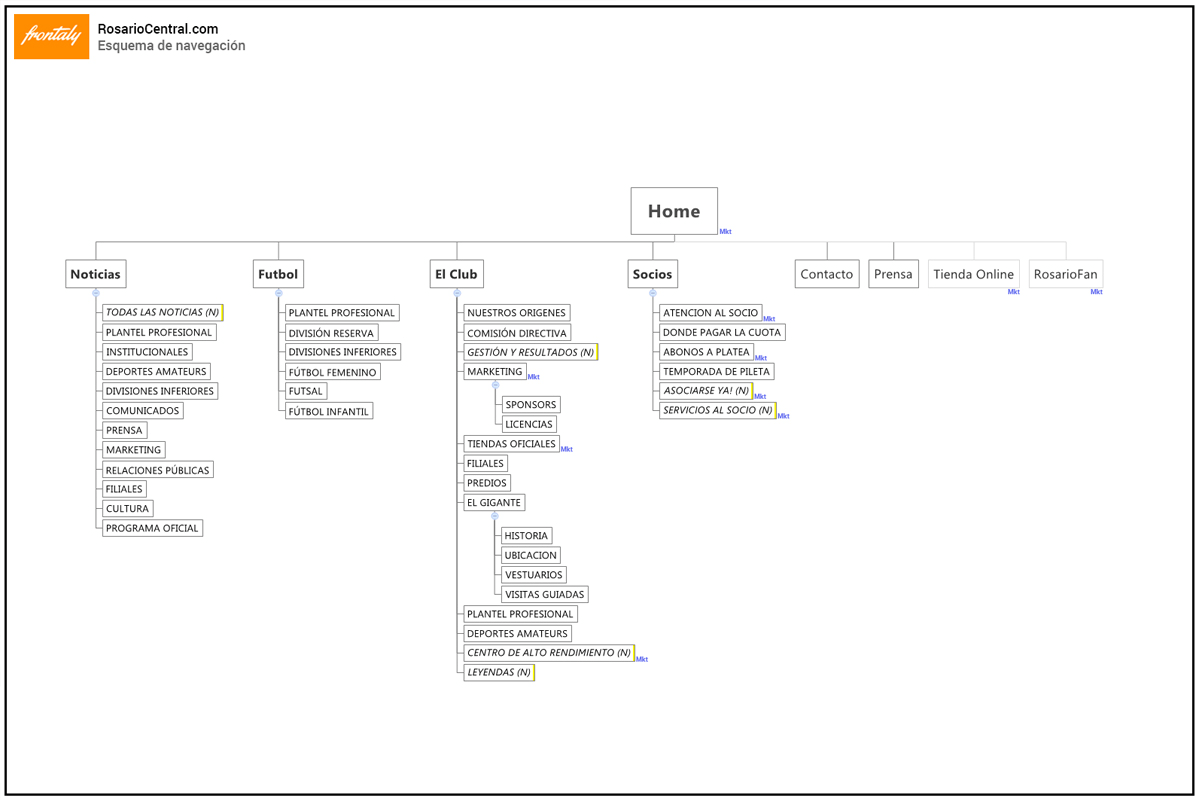Open the Tienda Online node
This screenshot has width=1200, height=800.
coord(973,274)
